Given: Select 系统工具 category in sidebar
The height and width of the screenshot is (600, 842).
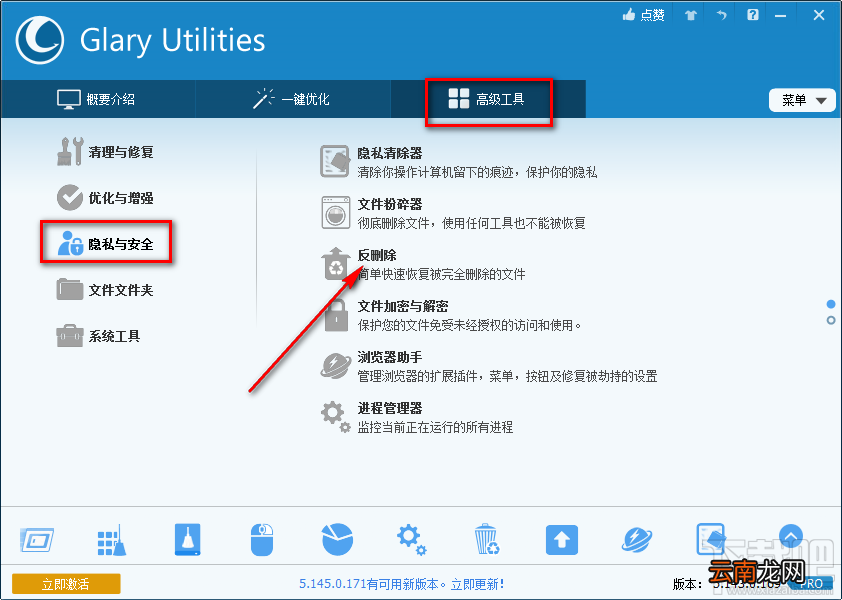Looking at the screenshot, I should (99, 336).
